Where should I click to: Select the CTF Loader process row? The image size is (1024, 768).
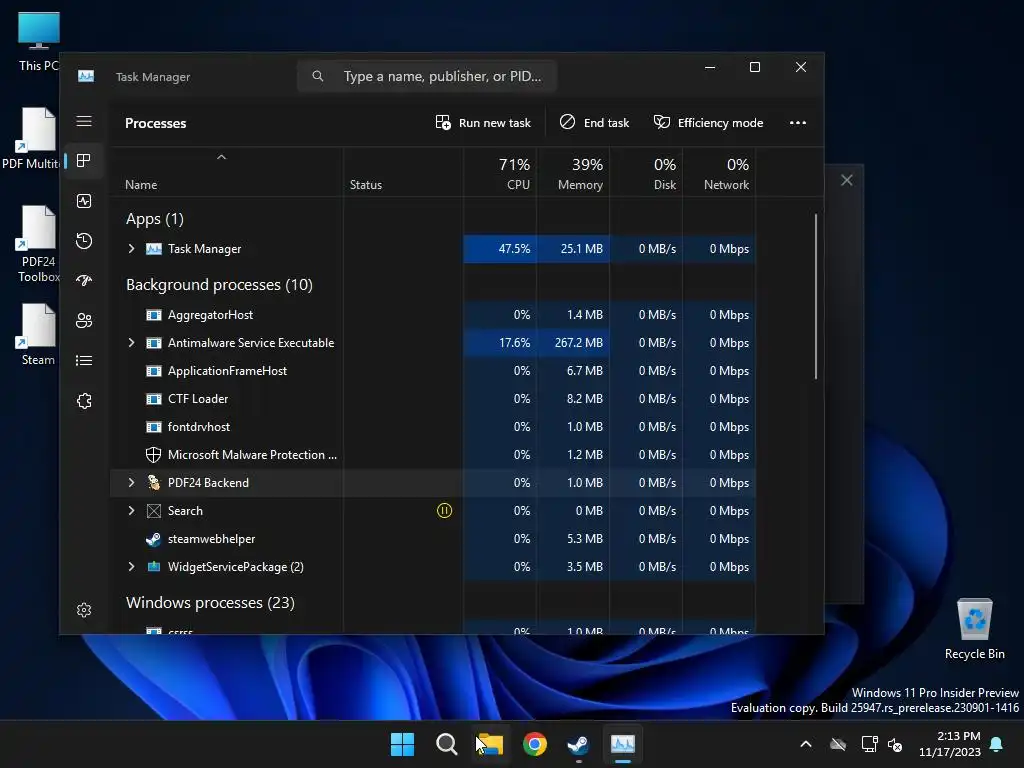pyautogui.click(x=434, y=399)
